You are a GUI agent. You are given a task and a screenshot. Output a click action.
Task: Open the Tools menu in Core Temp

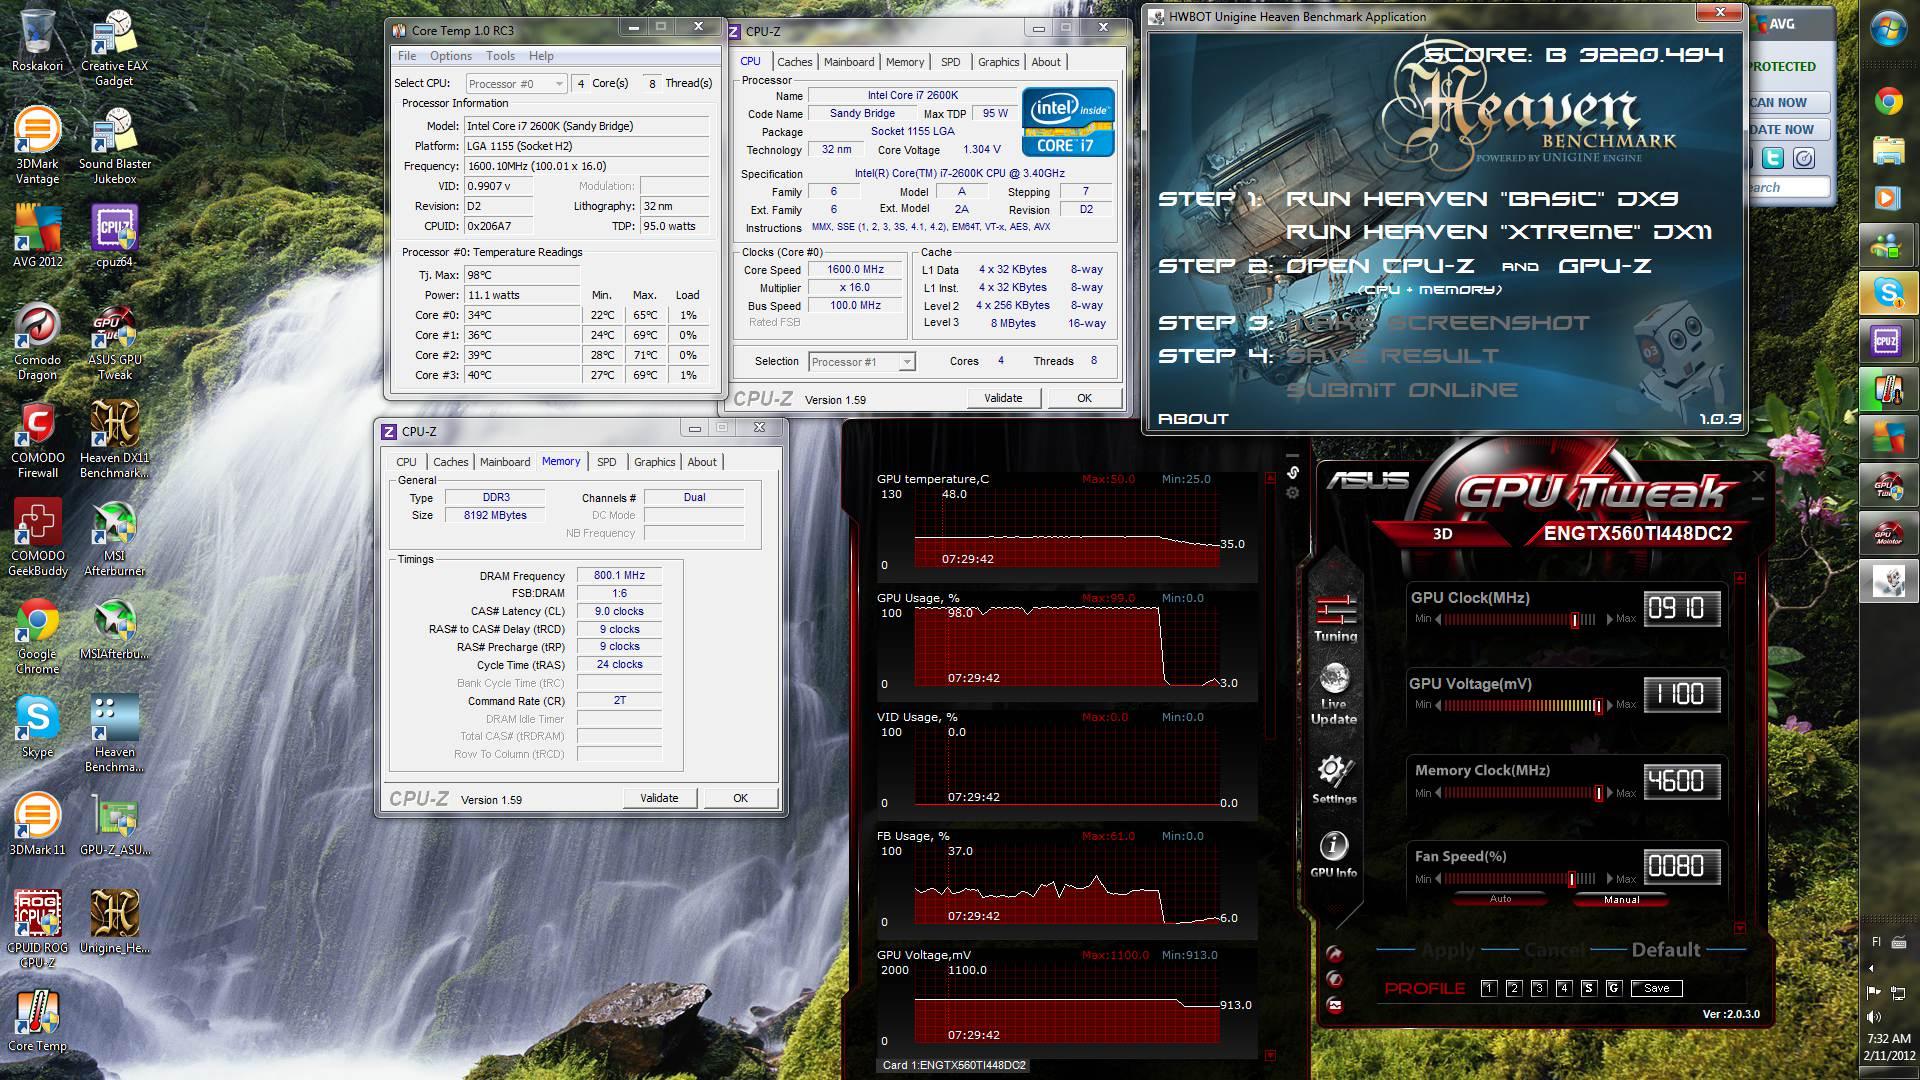501,56
